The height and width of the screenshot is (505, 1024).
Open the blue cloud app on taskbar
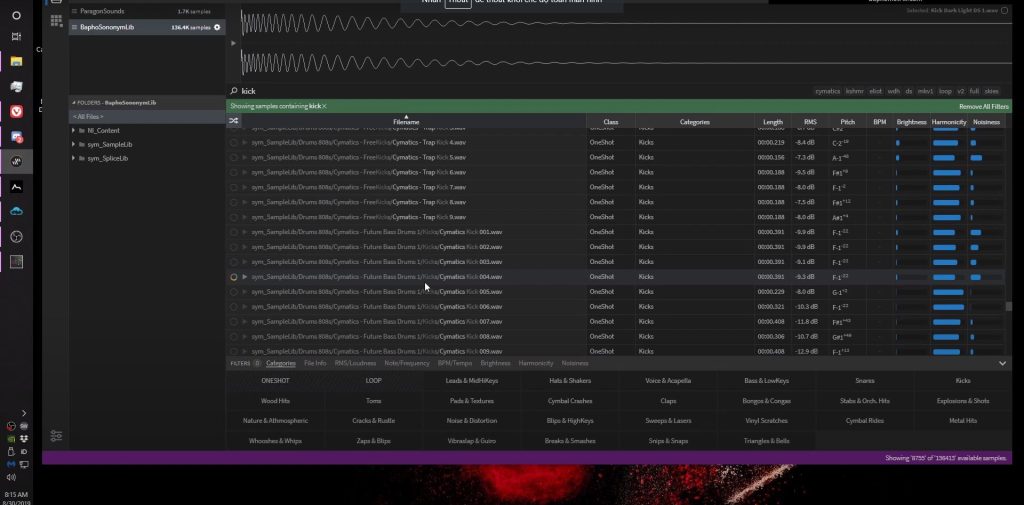pos(16,211)
